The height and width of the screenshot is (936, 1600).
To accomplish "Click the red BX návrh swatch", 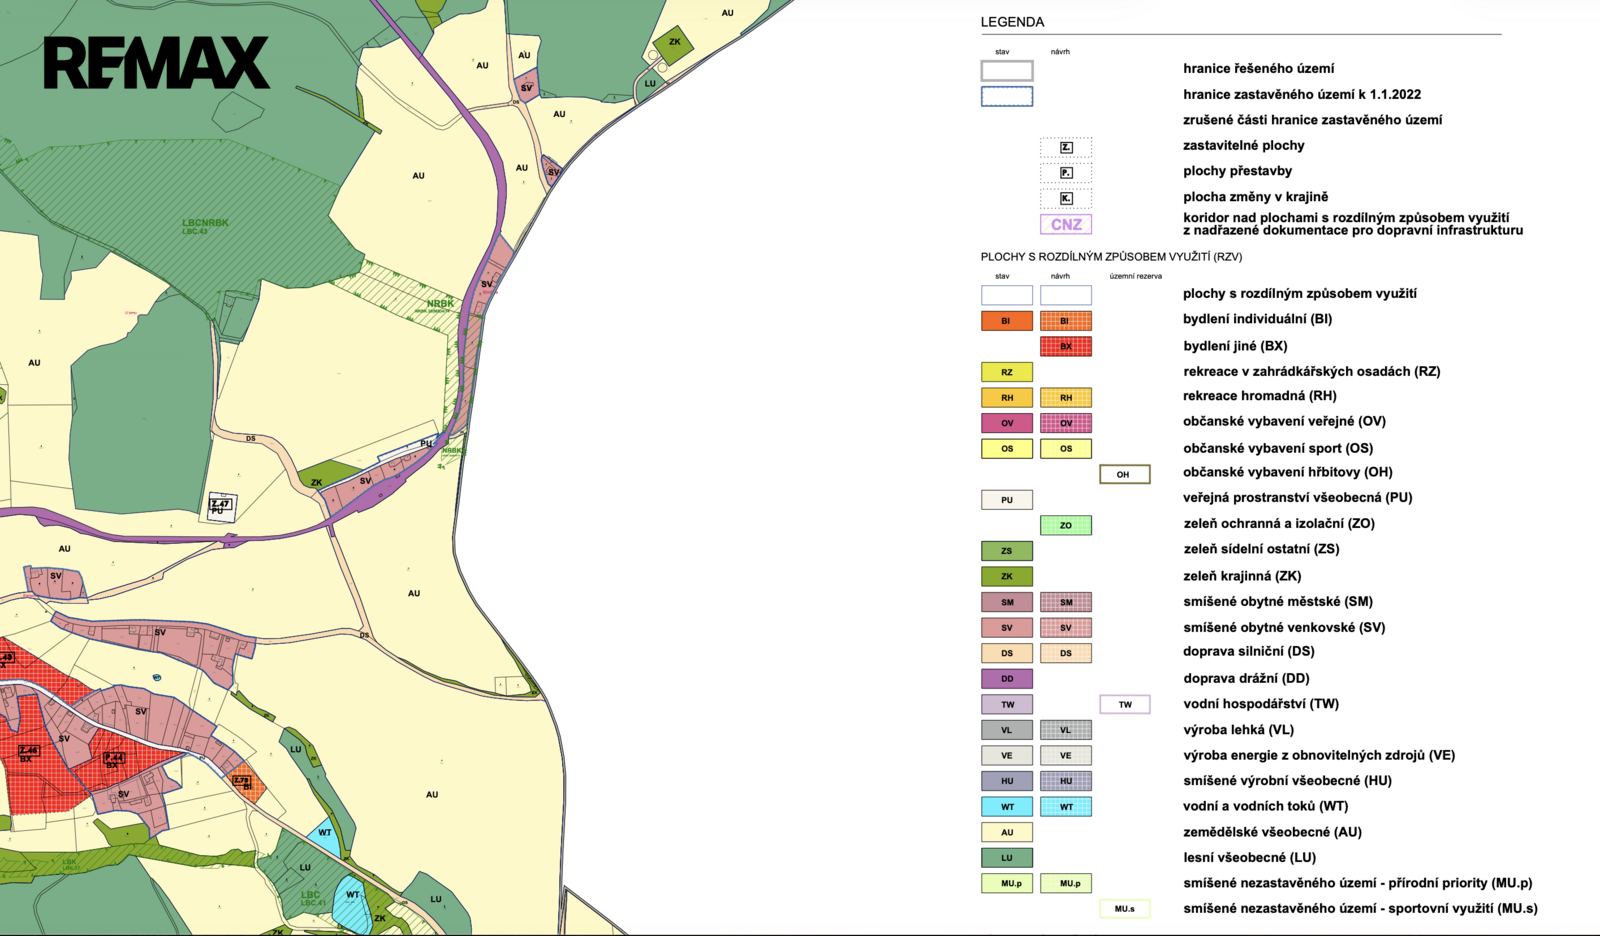I will (x=1066, y=346).
